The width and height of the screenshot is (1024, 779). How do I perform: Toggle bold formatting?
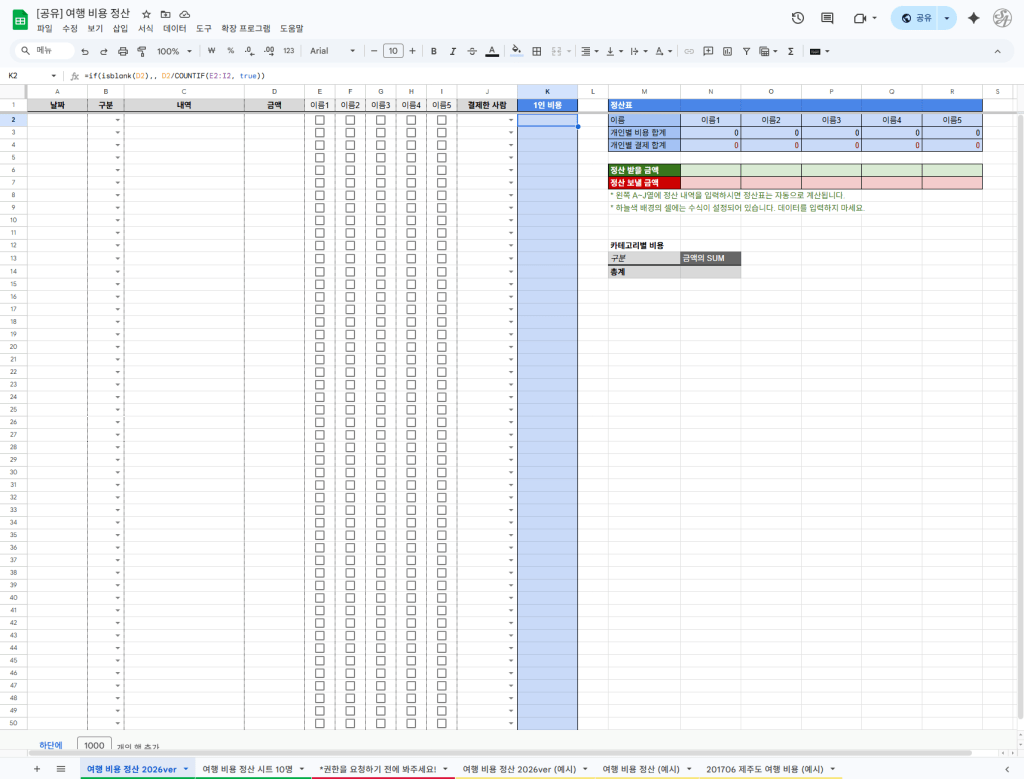434,51
